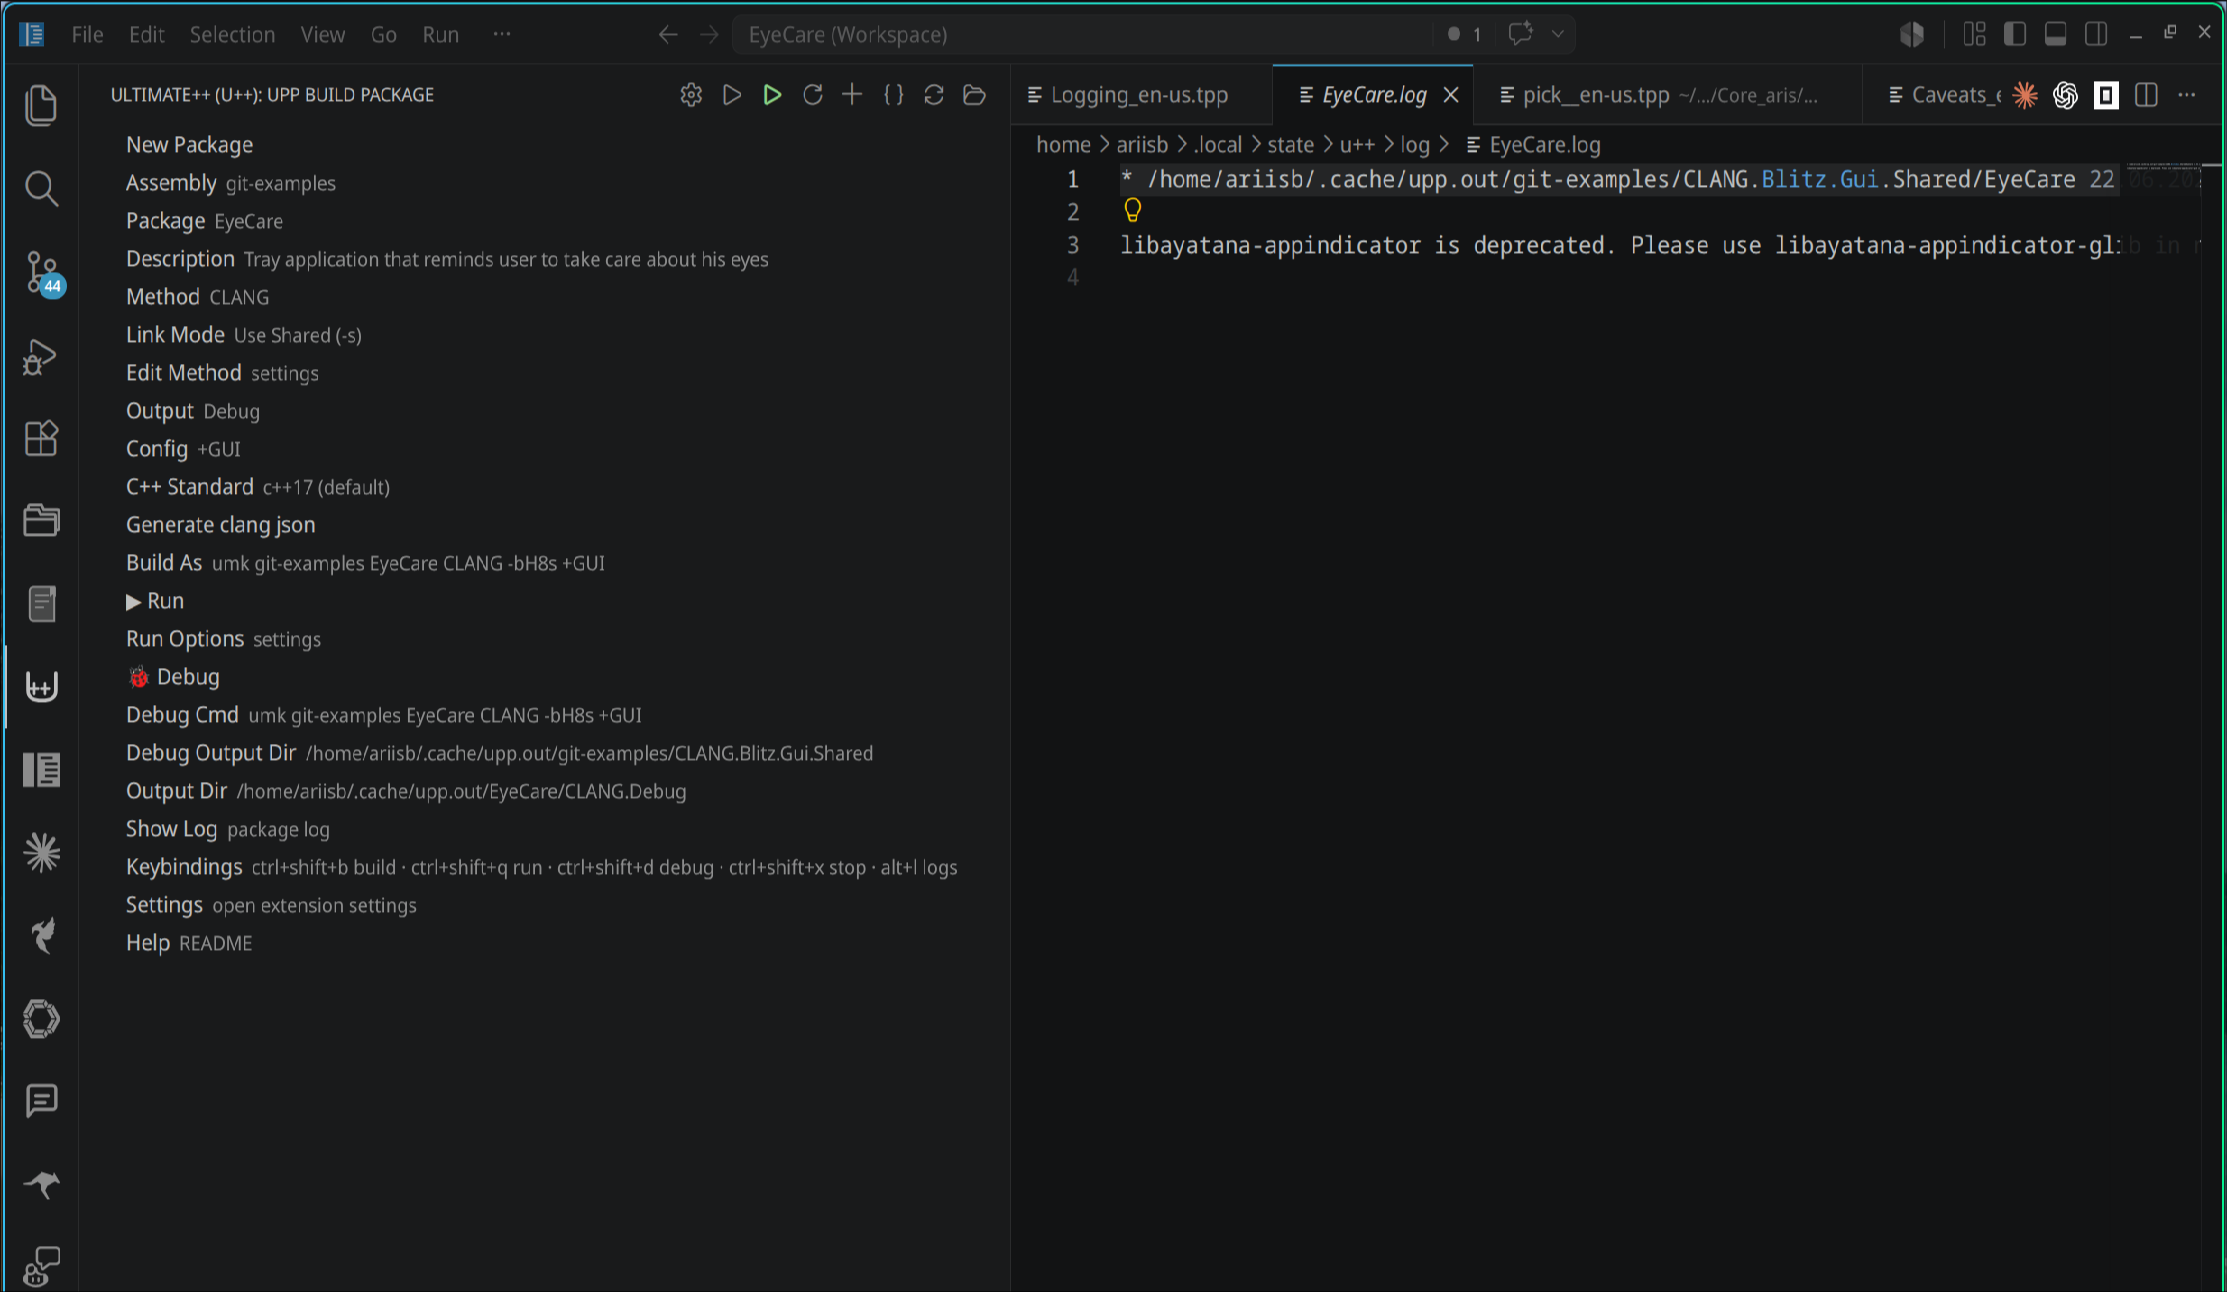Open the Explorer view in the activity bar
Screen dimensions: 2227x1292
click(41, 105)
